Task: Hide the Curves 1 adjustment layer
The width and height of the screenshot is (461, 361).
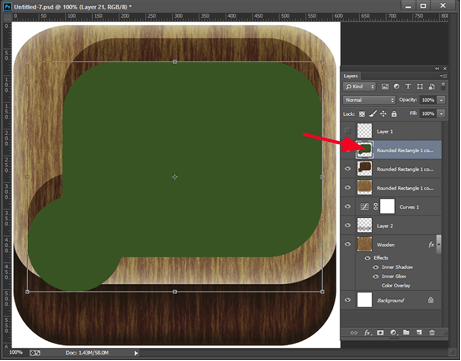Action: [348, 207]
